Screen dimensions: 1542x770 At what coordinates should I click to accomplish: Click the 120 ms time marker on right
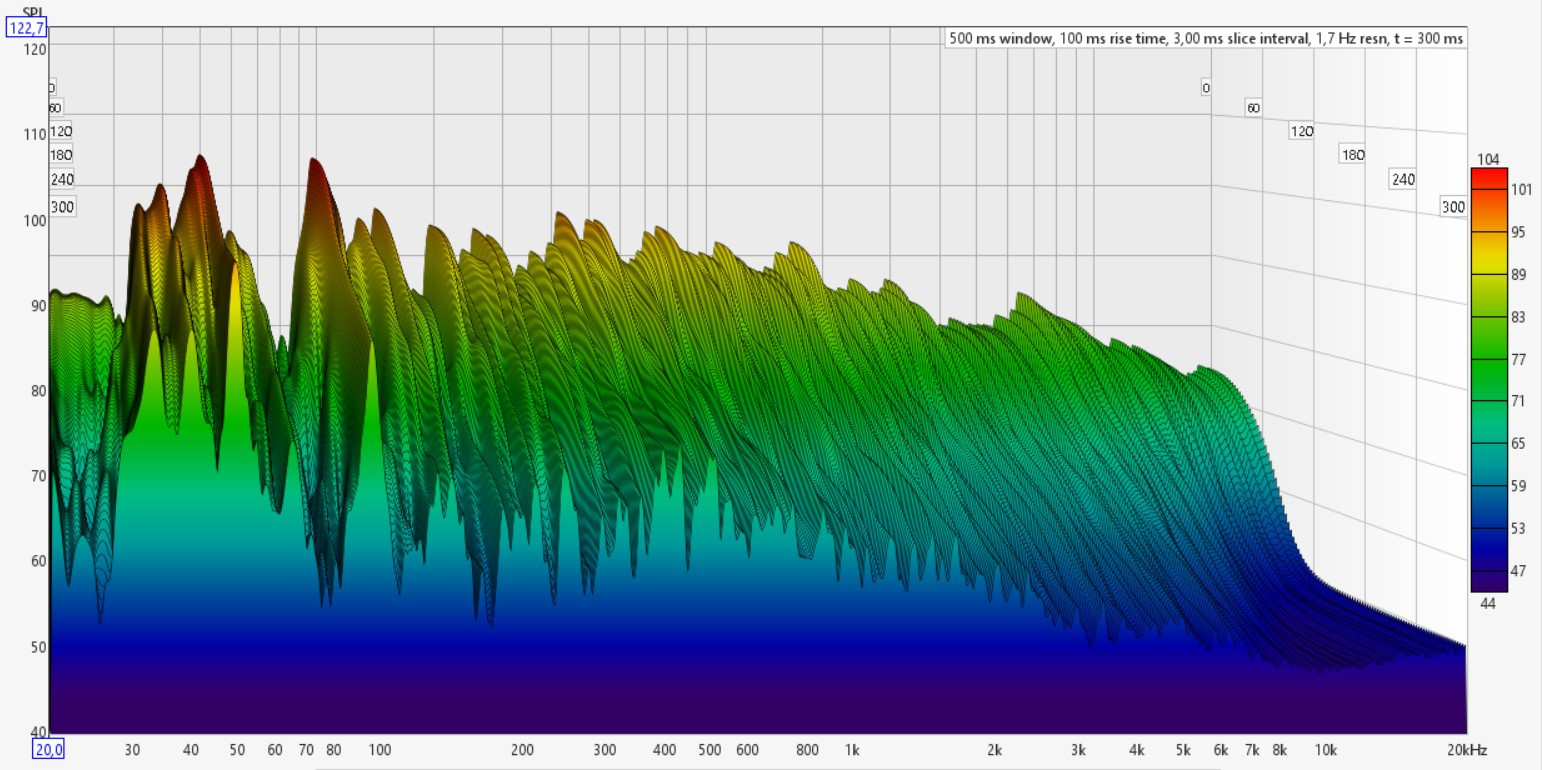(1301, 131)
